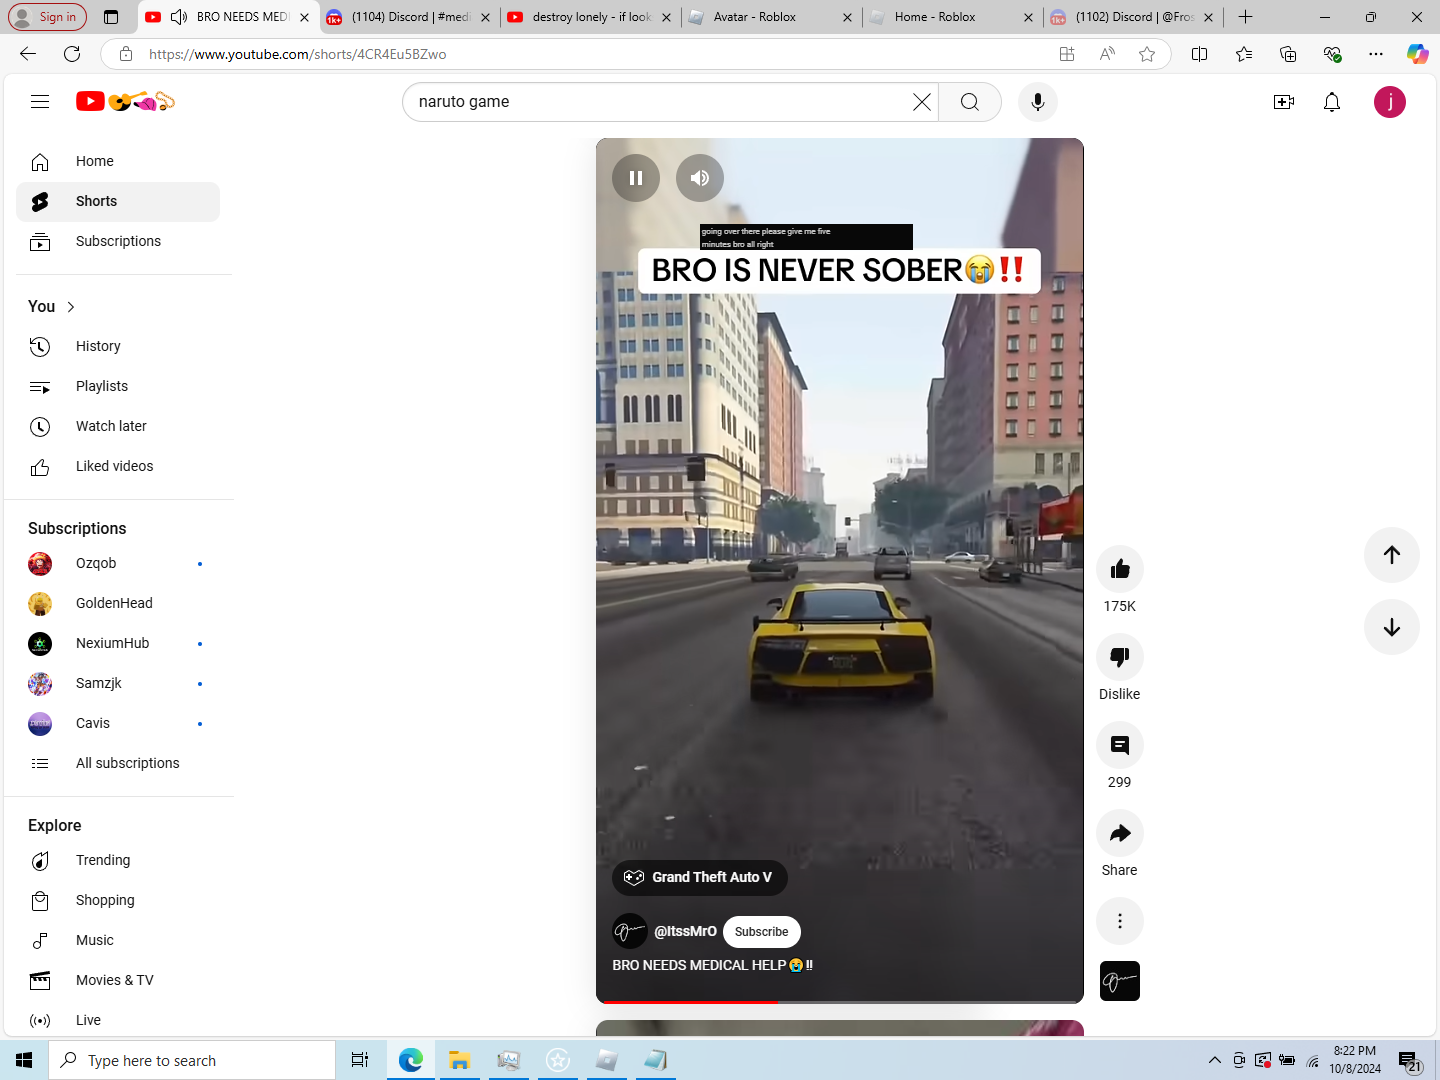Screen dimensions: 1440x1080
Task: Open more actions three-dot menu
Action: click(x=1120, y=921)
